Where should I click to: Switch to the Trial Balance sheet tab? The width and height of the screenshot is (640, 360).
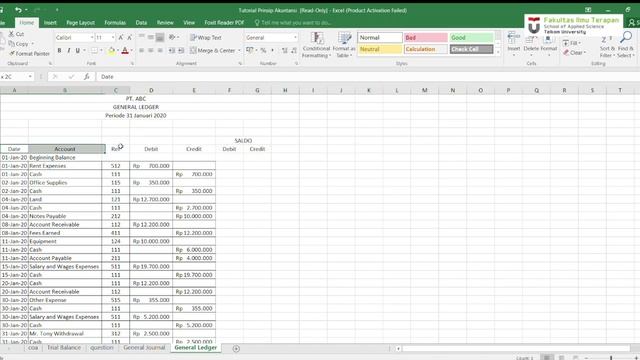point(64,348)
